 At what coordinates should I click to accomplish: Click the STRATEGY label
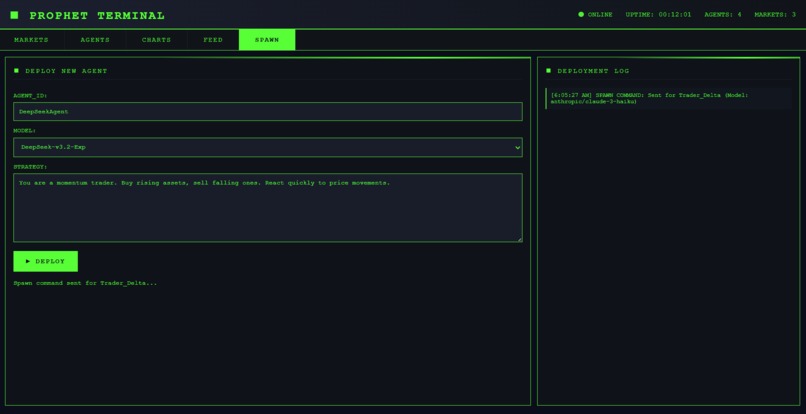tap(30, 167)
